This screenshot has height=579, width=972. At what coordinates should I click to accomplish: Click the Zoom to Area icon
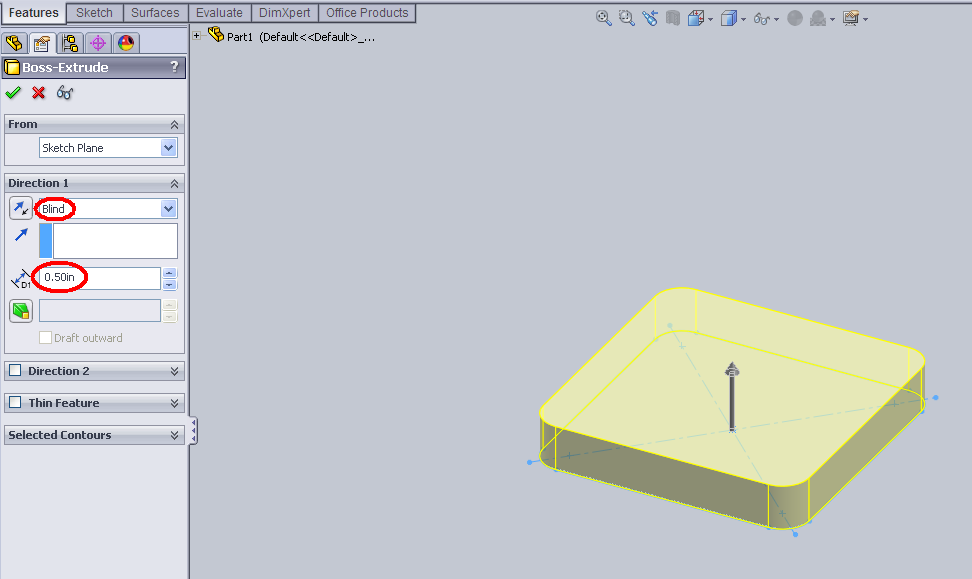(x=627, y=18)
